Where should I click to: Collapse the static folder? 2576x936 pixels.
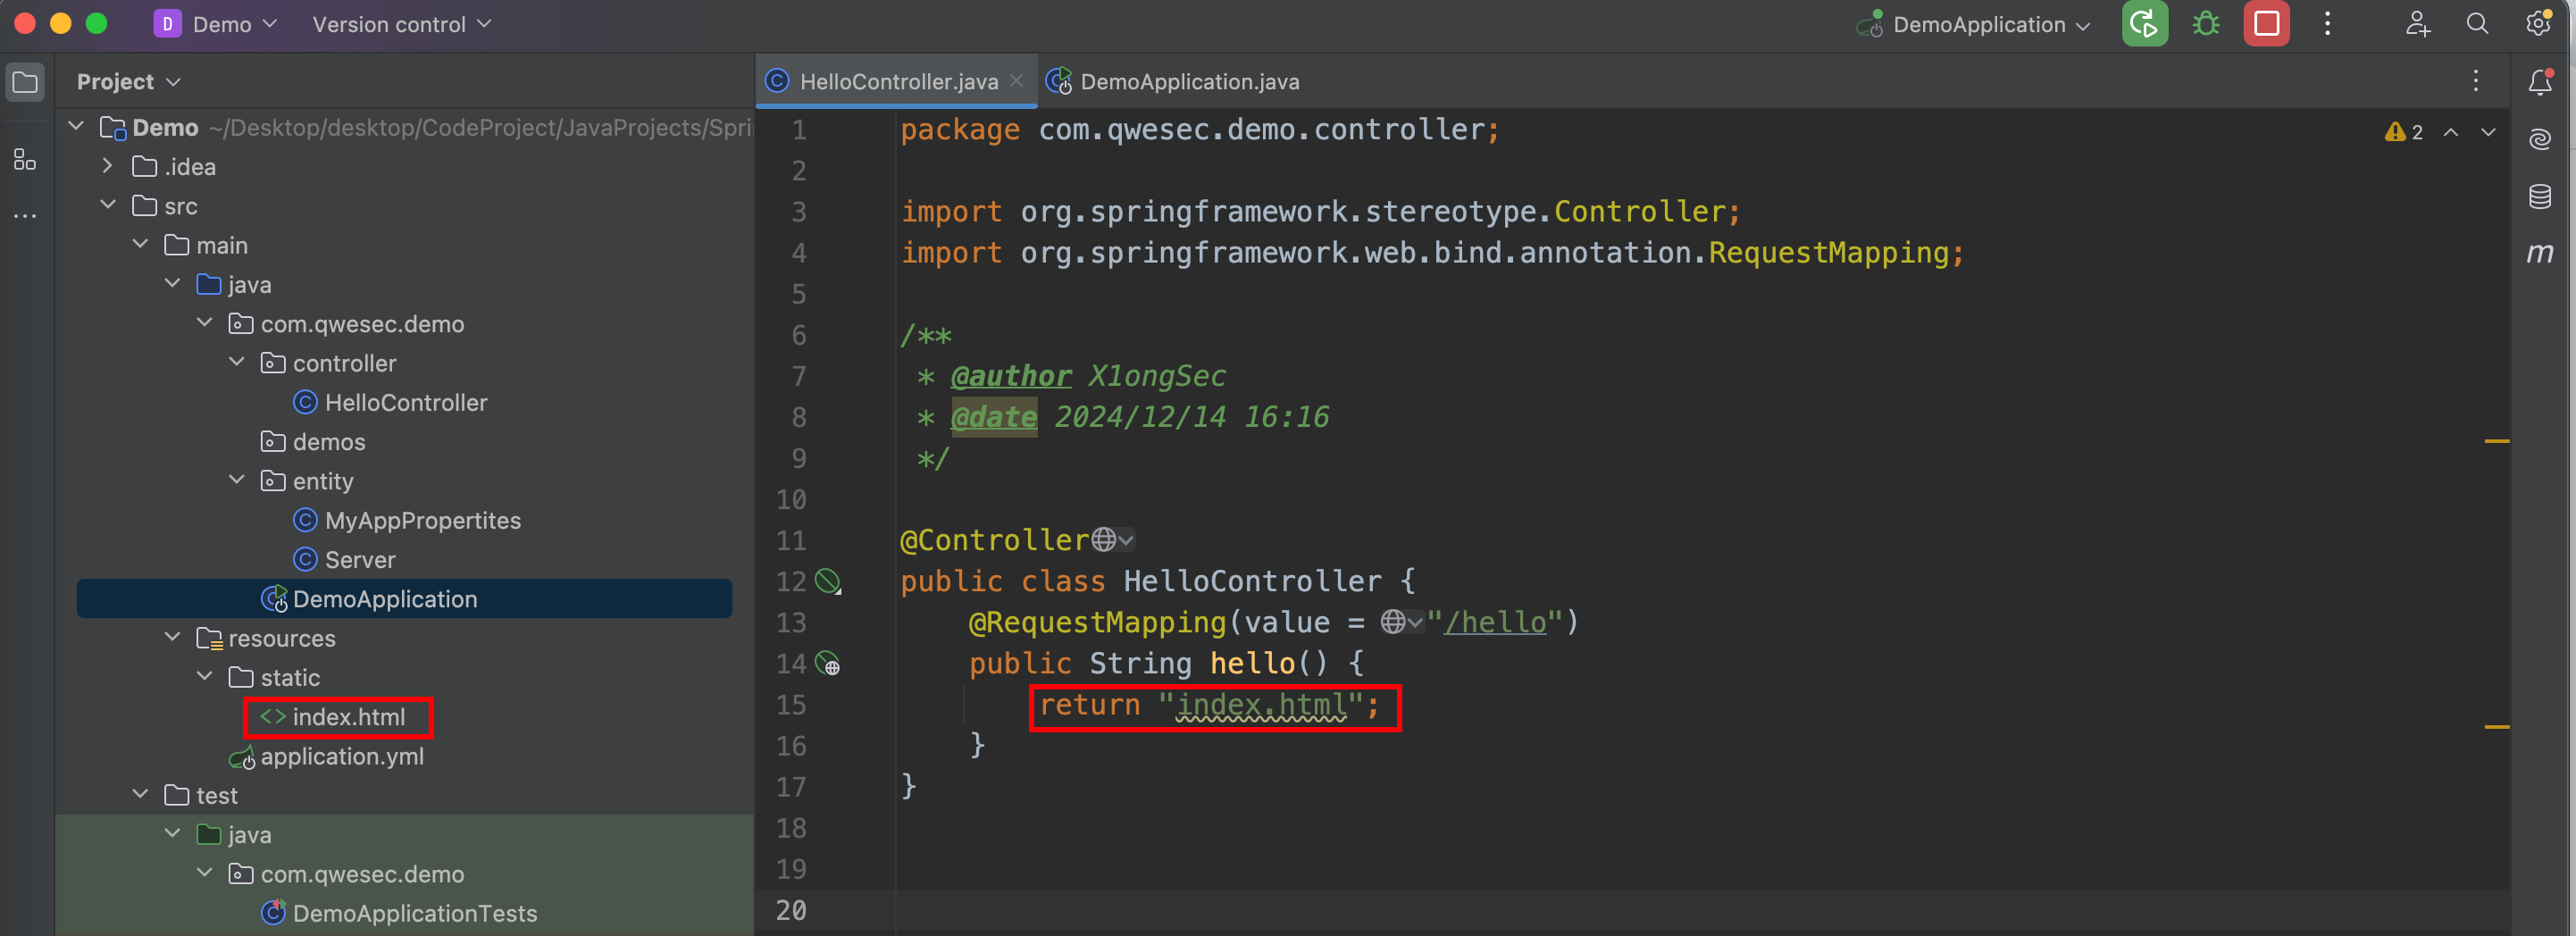click(204, 677)
